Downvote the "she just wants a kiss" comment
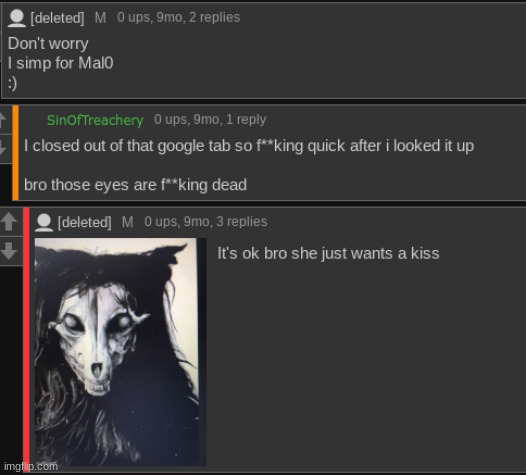 9,251
